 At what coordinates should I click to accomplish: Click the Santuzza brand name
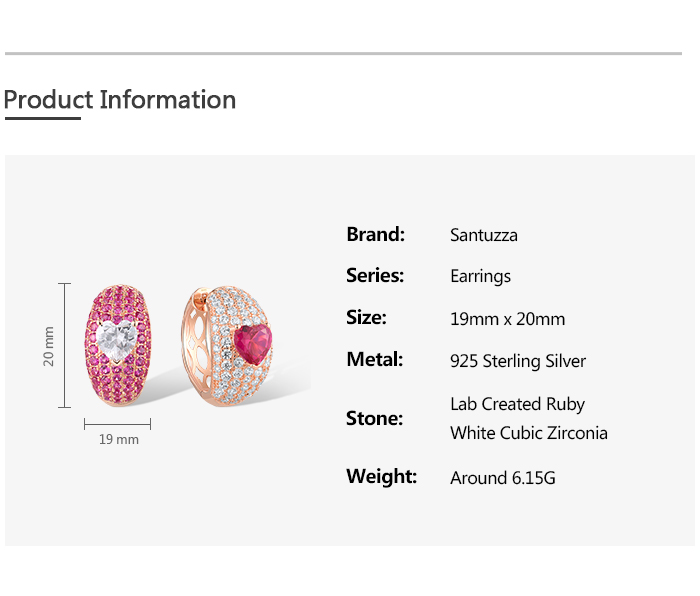[484, 235]
